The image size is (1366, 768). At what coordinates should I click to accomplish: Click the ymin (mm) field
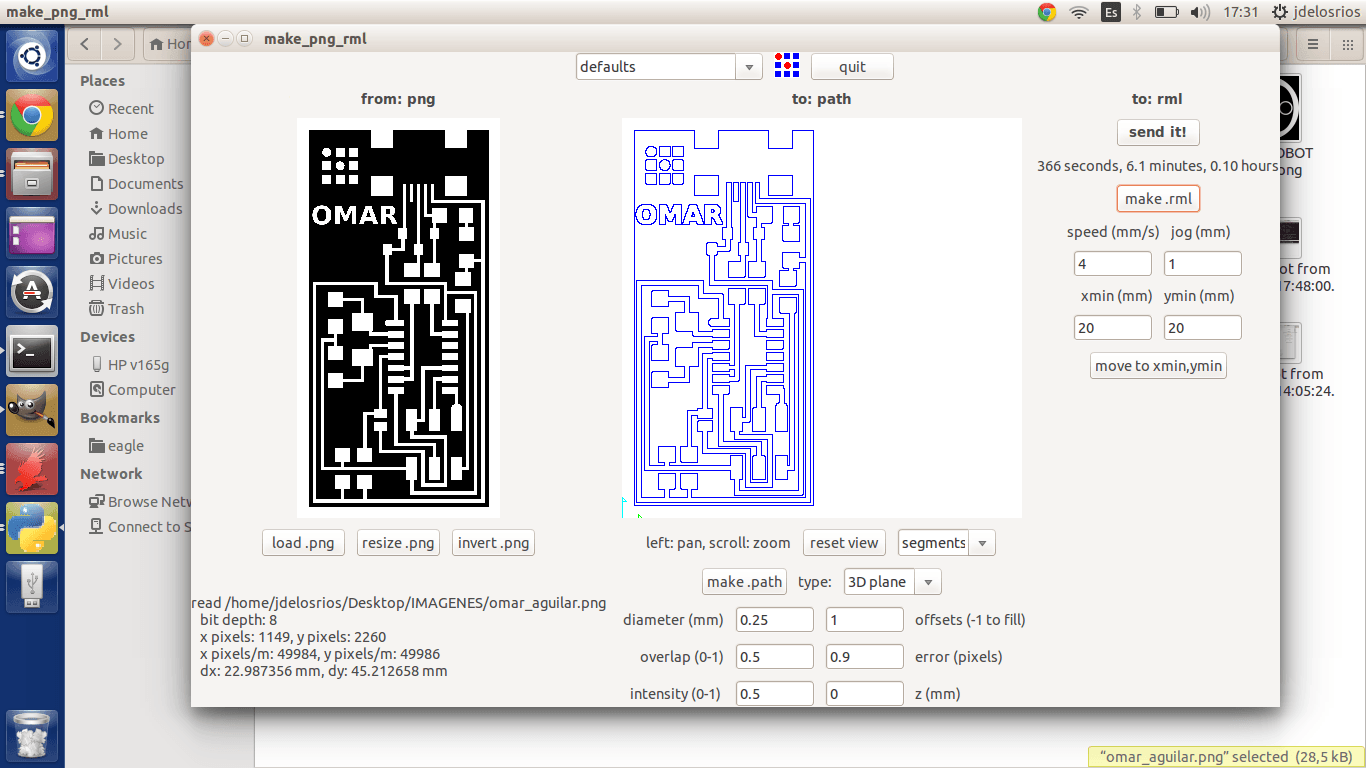[x=1203, y=328]
